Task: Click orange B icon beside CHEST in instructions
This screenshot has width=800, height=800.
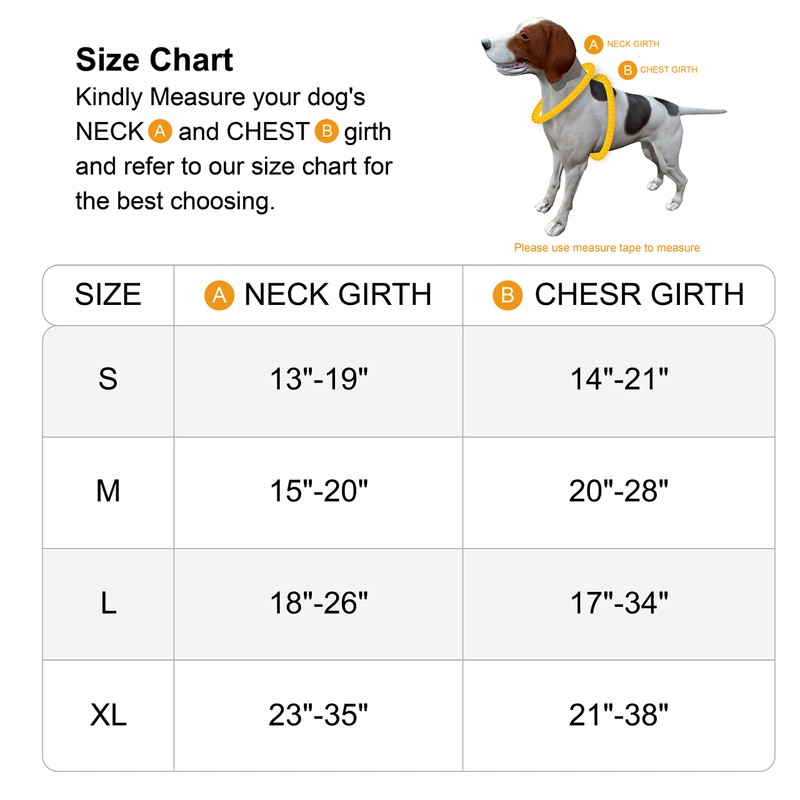Action: pos(327,132)
